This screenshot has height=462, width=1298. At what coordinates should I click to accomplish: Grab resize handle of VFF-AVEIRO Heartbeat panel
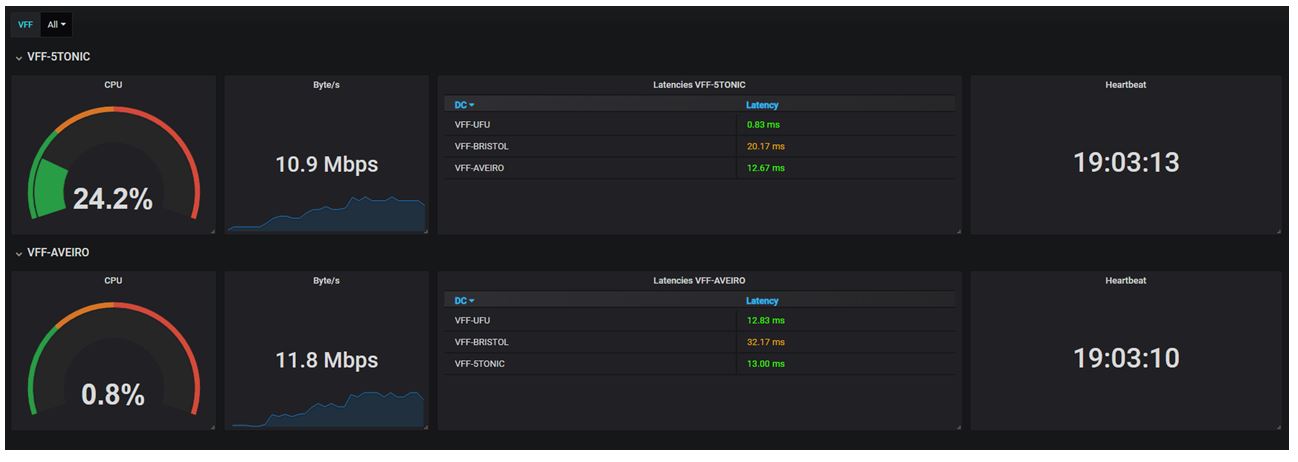tap(1277, 427)
